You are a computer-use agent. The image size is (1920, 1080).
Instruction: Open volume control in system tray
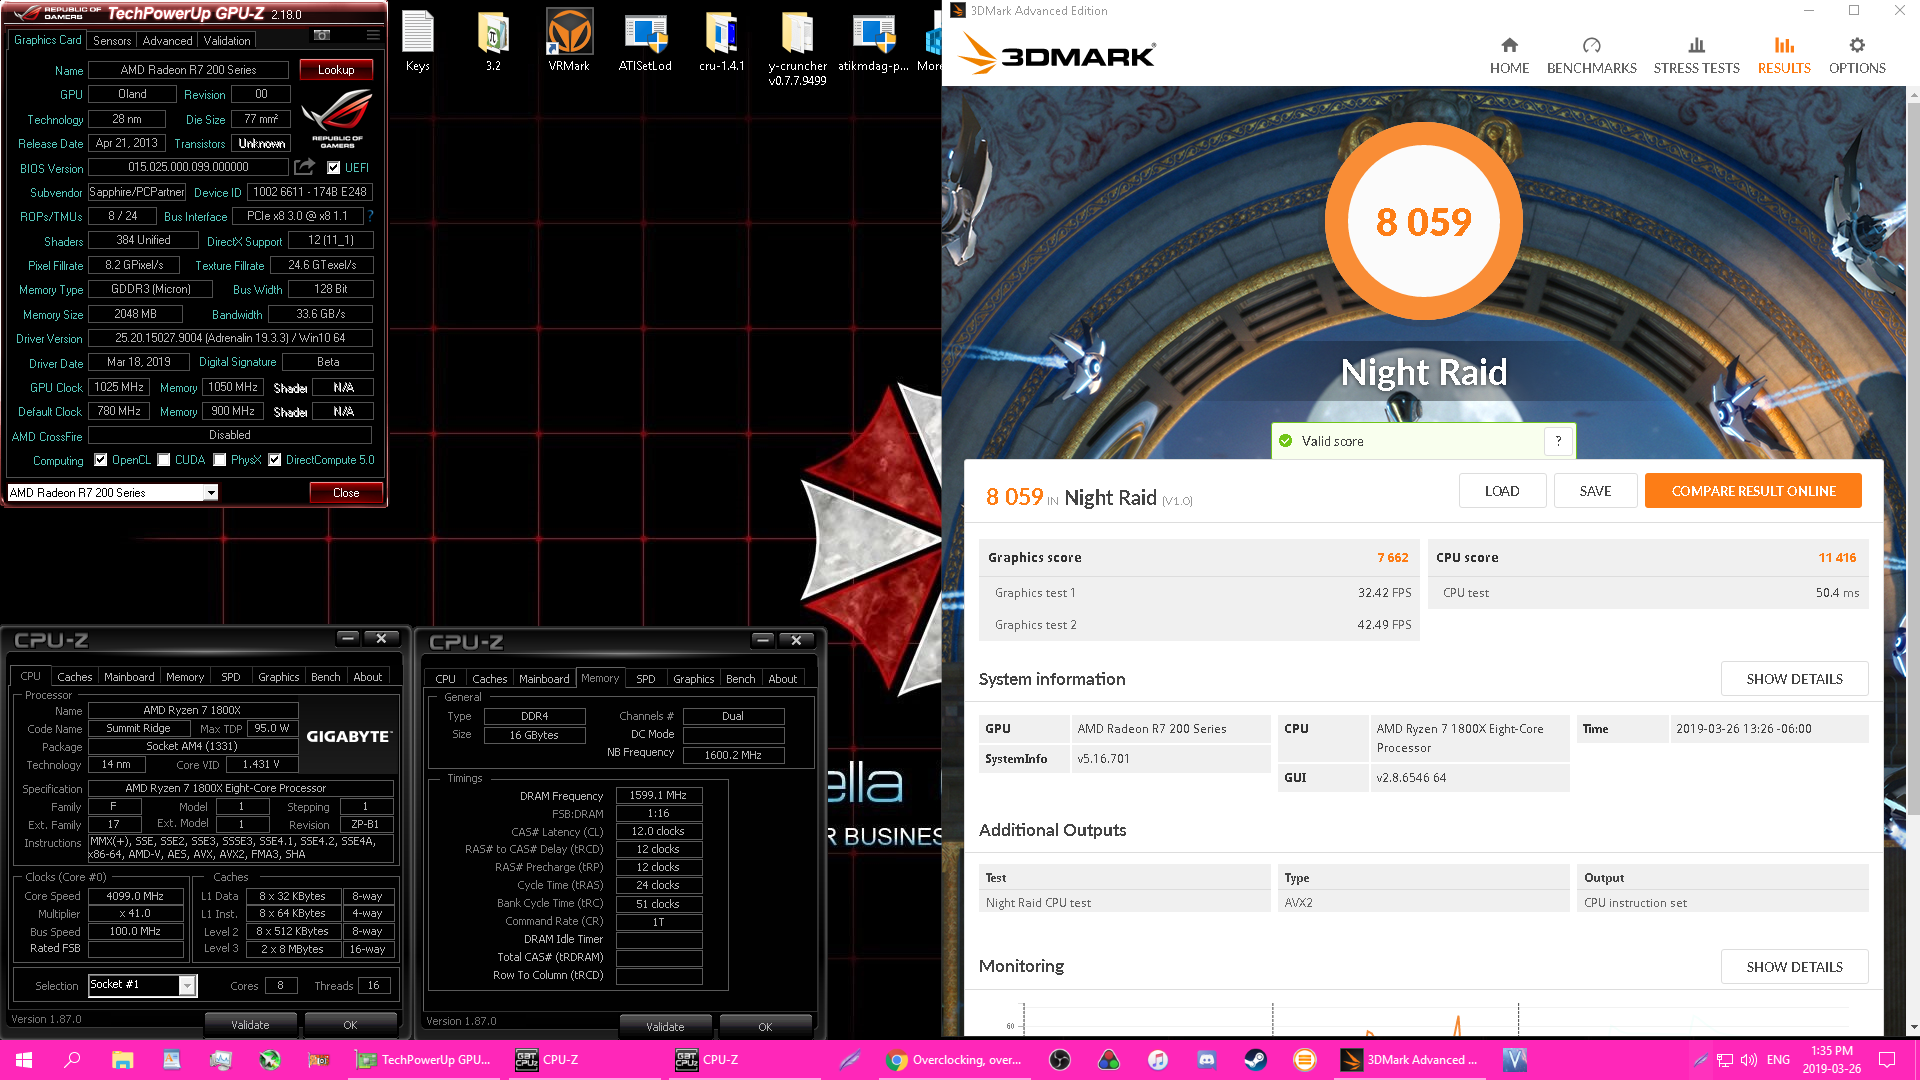pyautogui.click(x=1749, y=1060)
